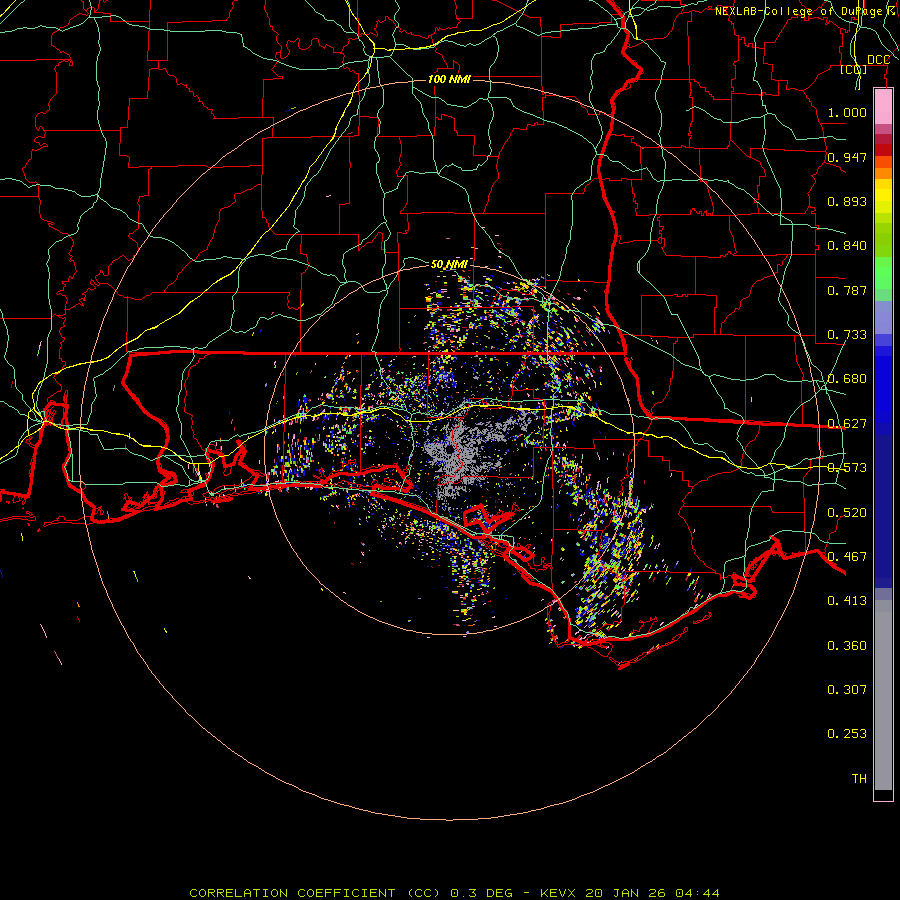
Task: Click the radar site center within gray clutter
Action: pos(452,449)
